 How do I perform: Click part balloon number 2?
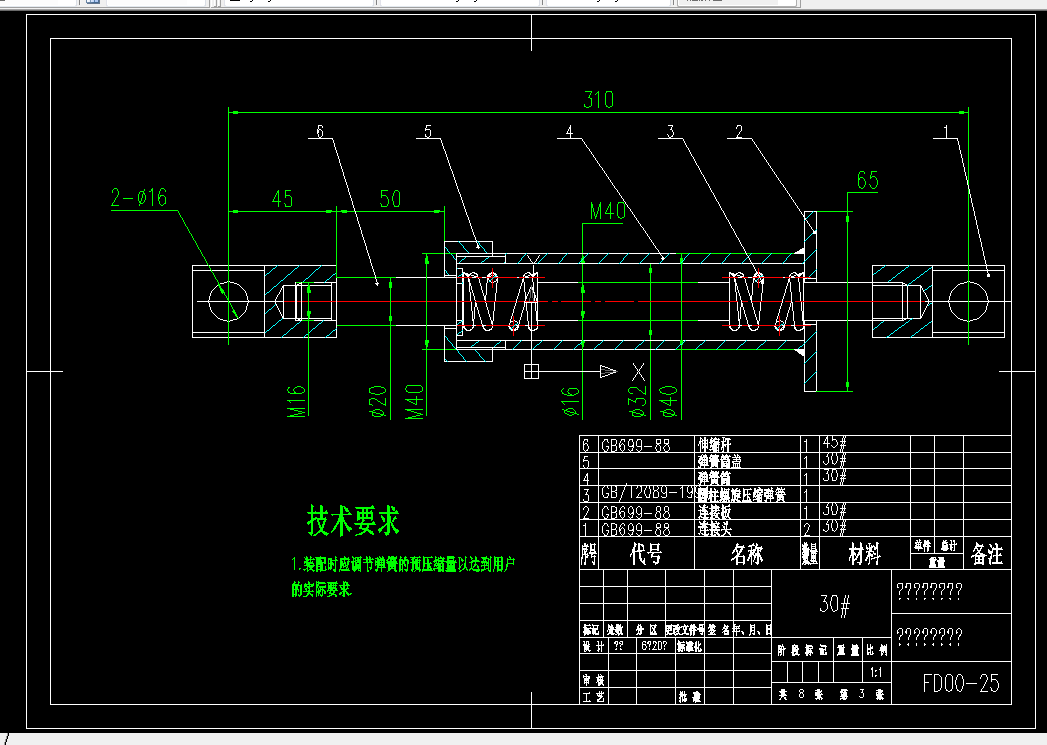click(x=739, y=131)
